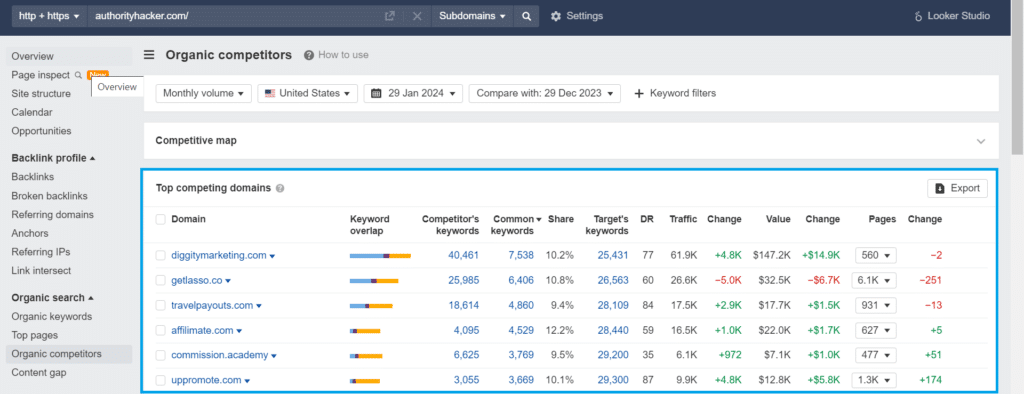The width and height of the screenshot is (1024, 394).
Task: Open Link intersect in sidebar
Action: (x=41, y=271)
